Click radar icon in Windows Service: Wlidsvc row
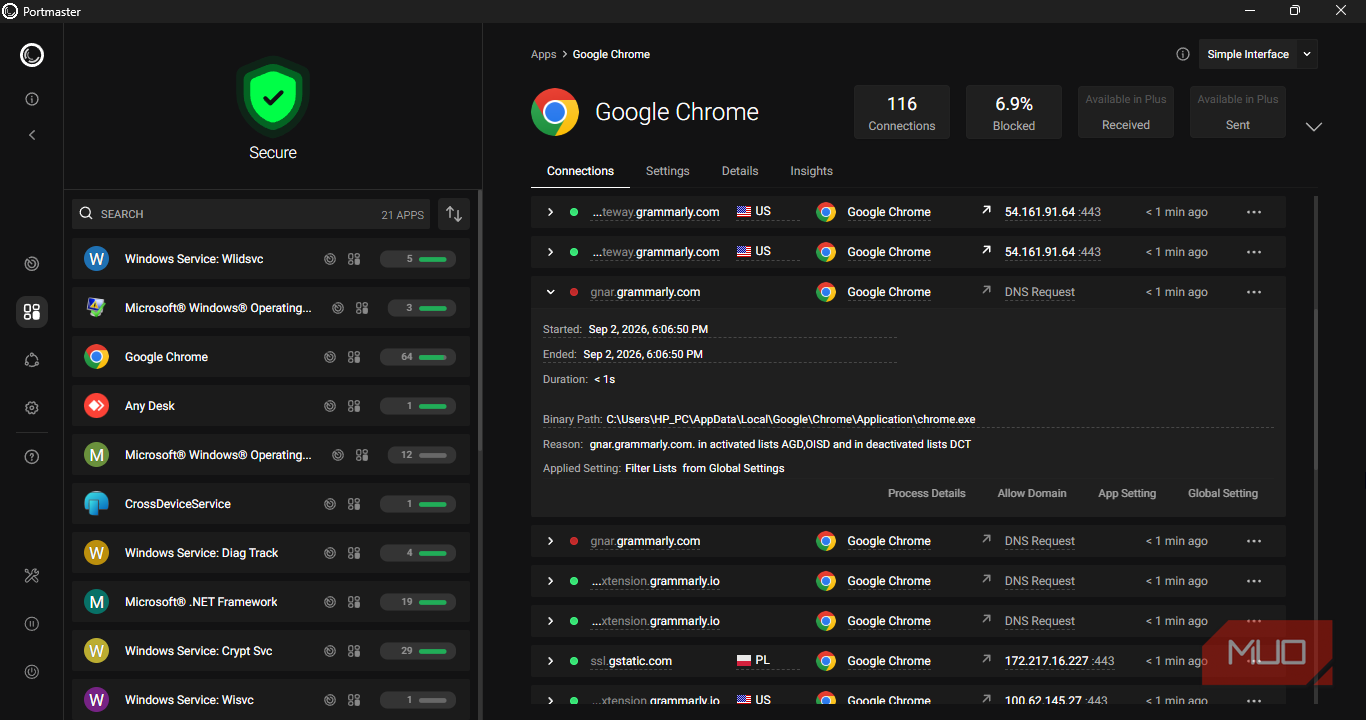1366x720 pixels. click(x=330, y=259)
